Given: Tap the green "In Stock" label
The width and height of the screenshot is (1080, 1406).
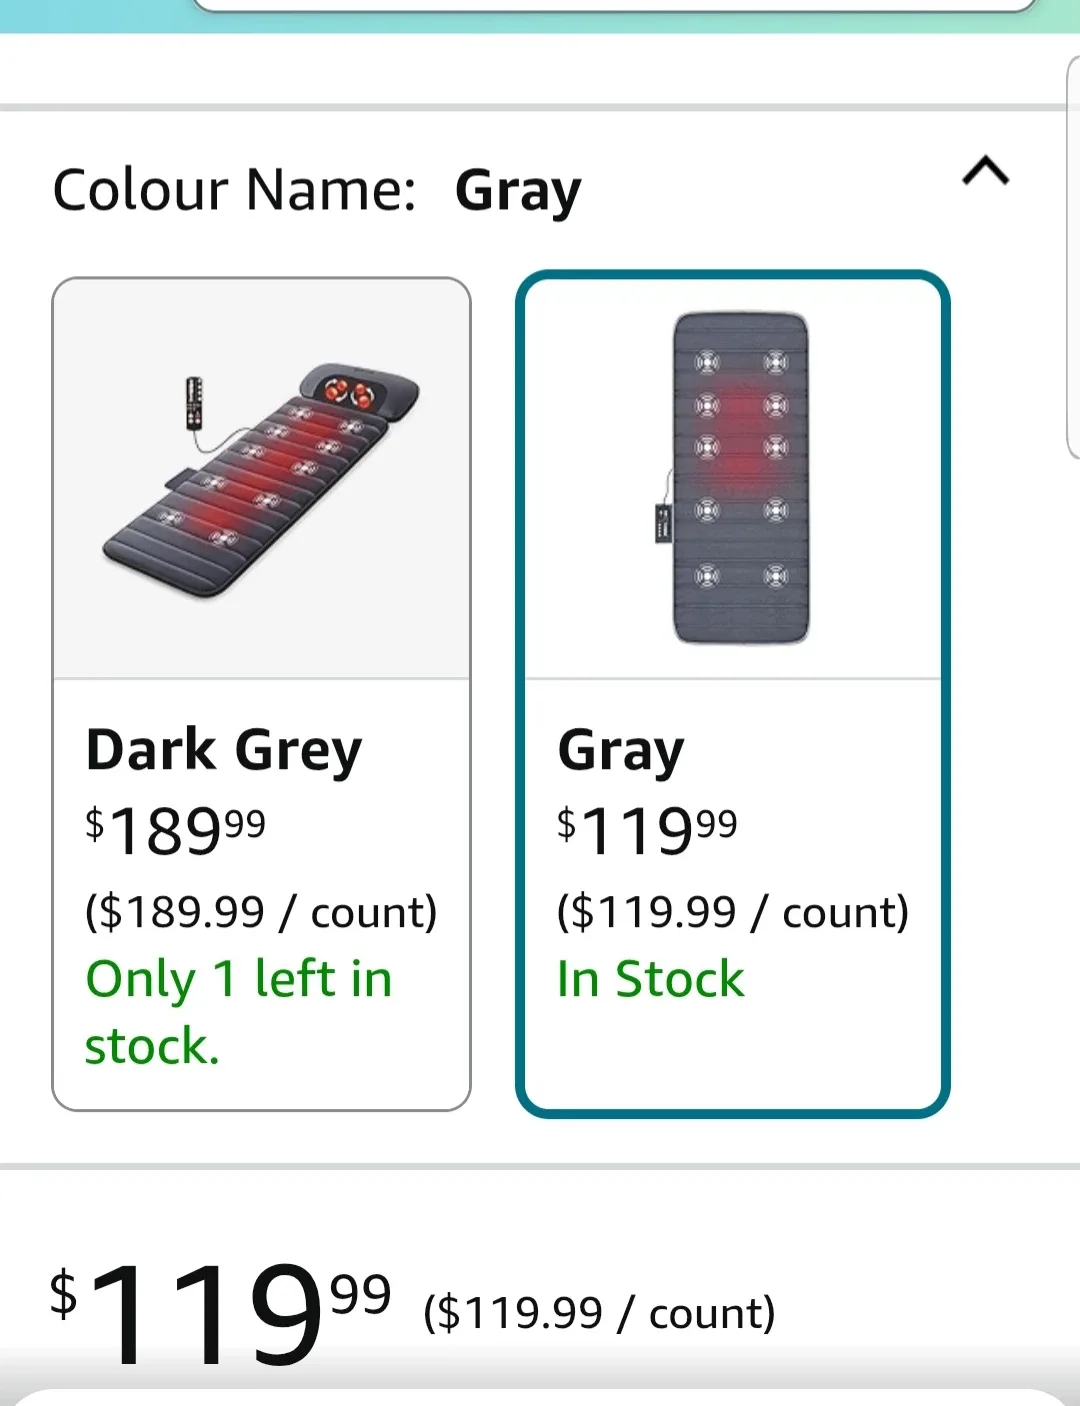Looking at the screenshot, I should (650, 979).
